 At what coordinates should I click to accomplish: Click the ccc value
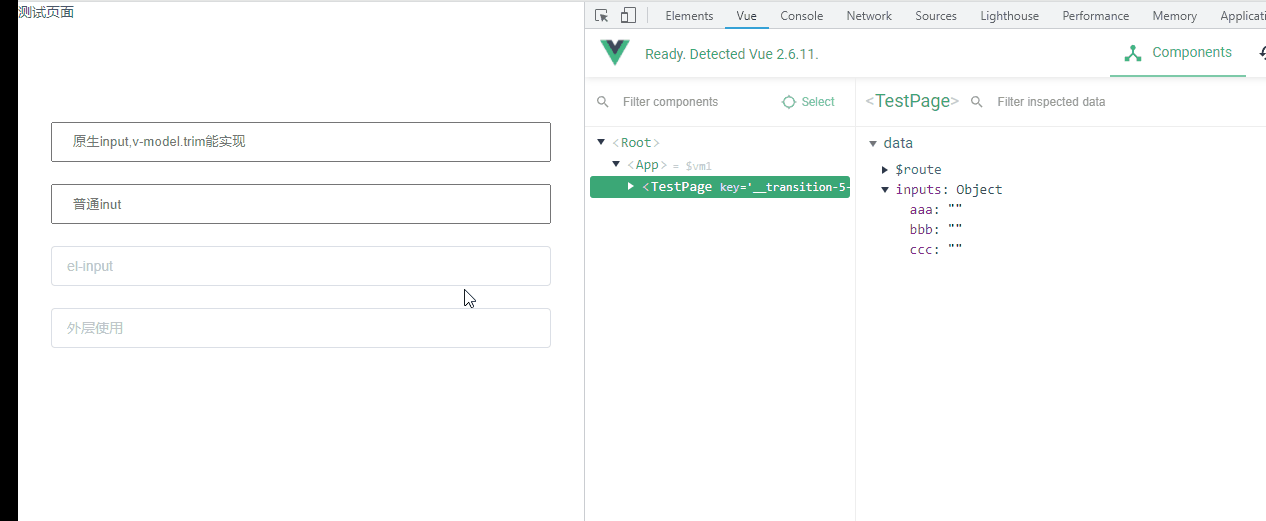point(955,250)
